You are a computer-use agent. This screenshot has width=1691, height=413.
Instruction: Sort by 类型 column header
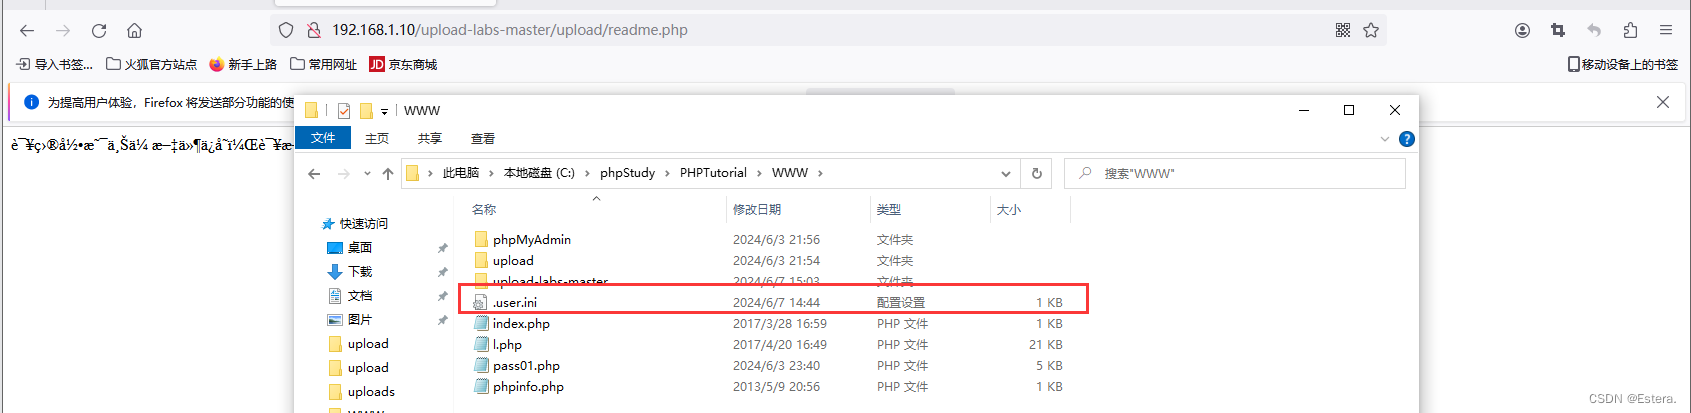pyautogui.click(x=889, y=210)
